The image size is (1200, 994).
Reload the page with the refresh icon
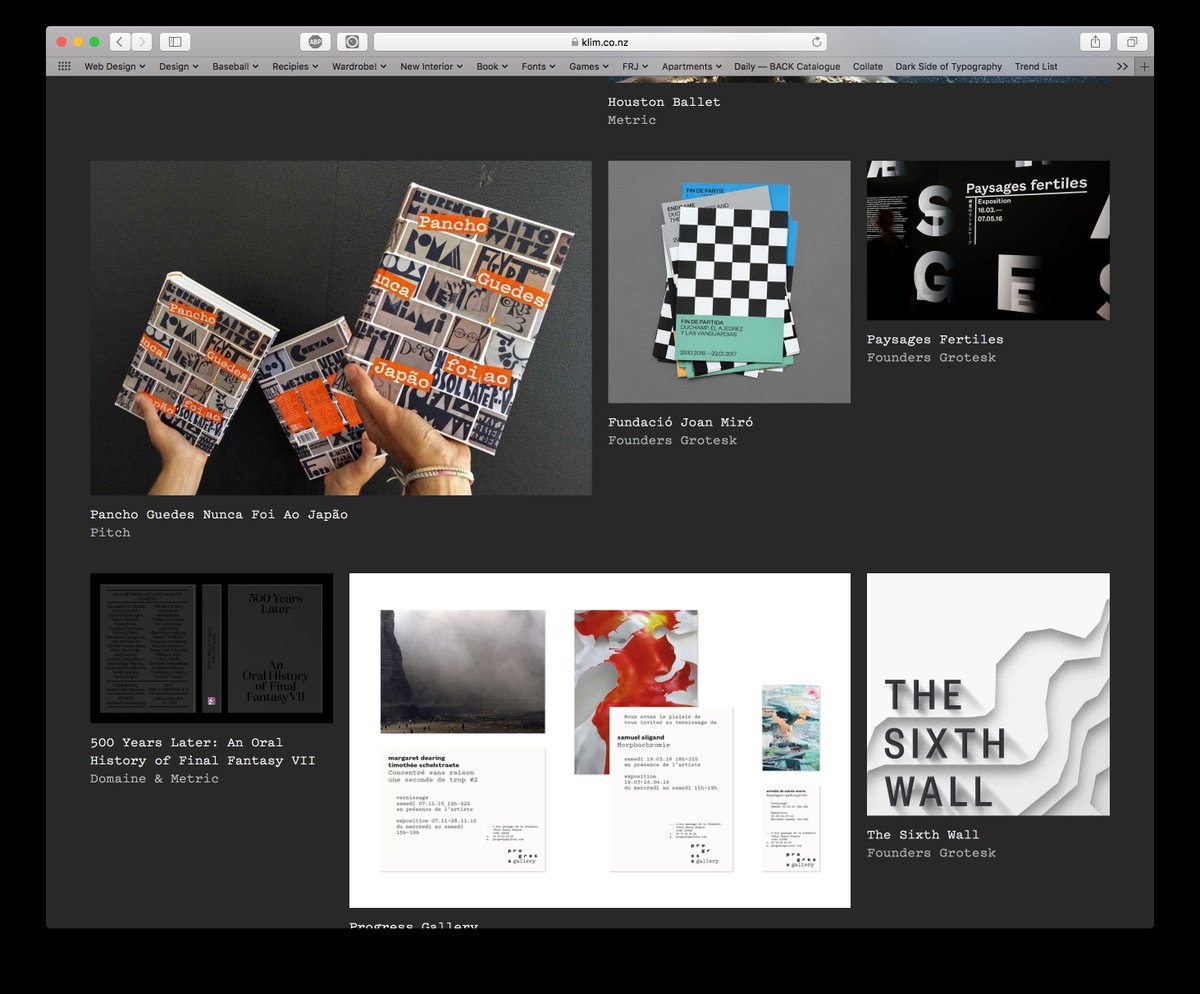pos(817,42)
